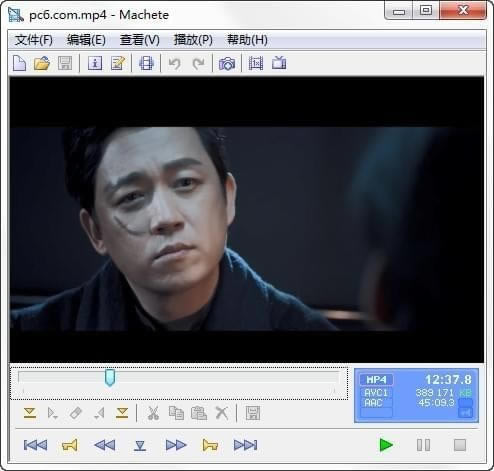Viewport: 494px width, 471px height.
Task: Go to next key frame
Action: click(210, 445)
